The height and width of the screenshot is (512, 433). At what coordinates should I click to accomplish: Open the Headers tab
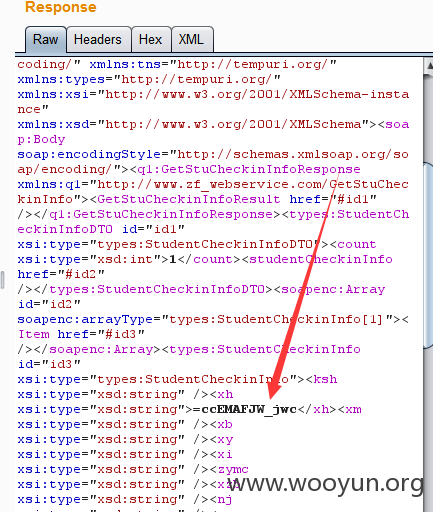pos(98,40)
